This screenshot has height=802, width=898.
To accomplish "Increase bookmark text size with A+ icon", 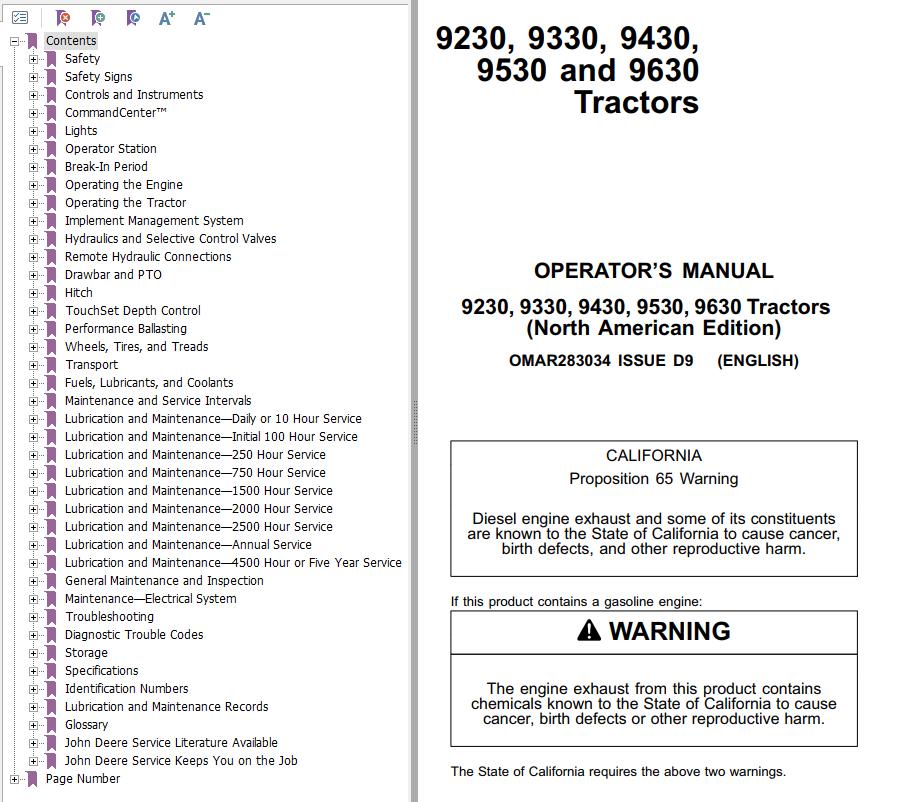I will [167, 18].
